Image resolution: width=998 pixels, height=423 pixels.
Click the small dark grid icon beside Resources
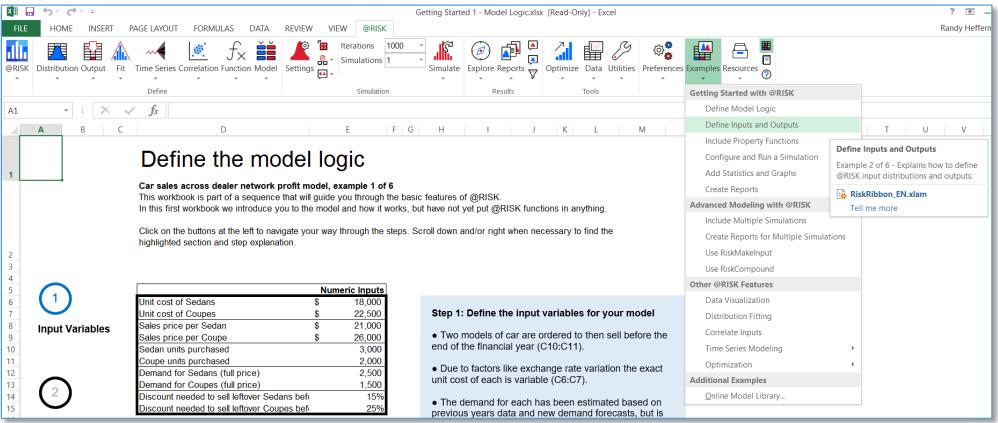(x=766, y=45)
